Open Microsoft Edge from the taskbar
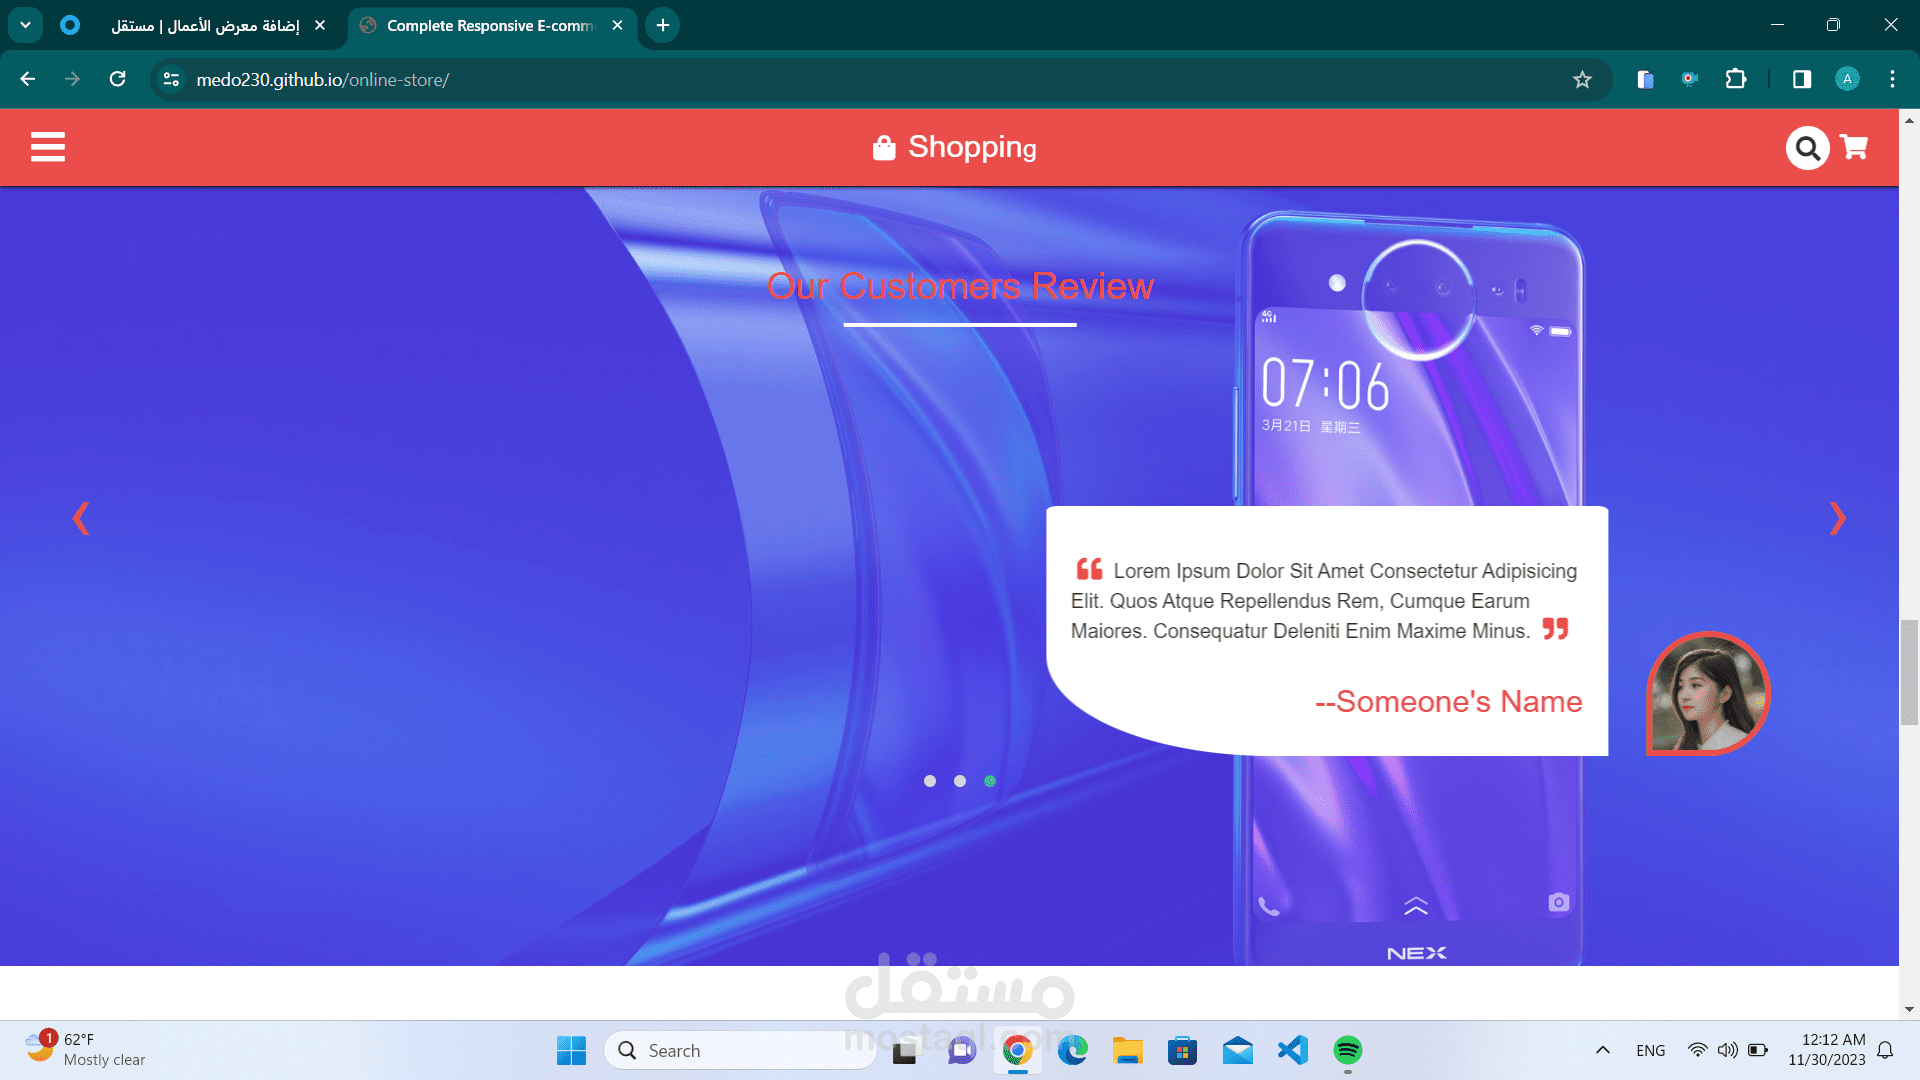This screenshot has height=1080, width=1920. [x=1073, y=1050]
